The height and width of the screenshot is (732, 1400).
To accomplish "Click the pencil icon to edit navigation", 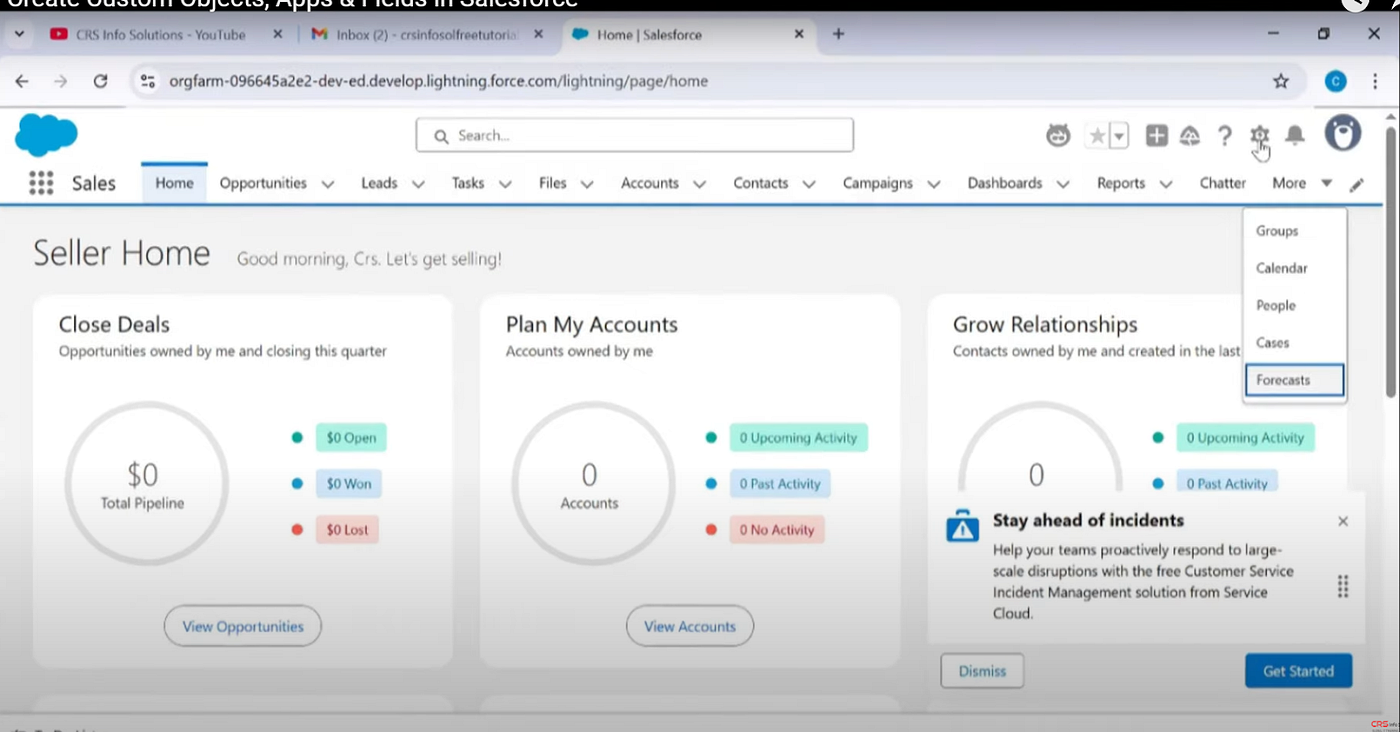I will (1356, 184).
